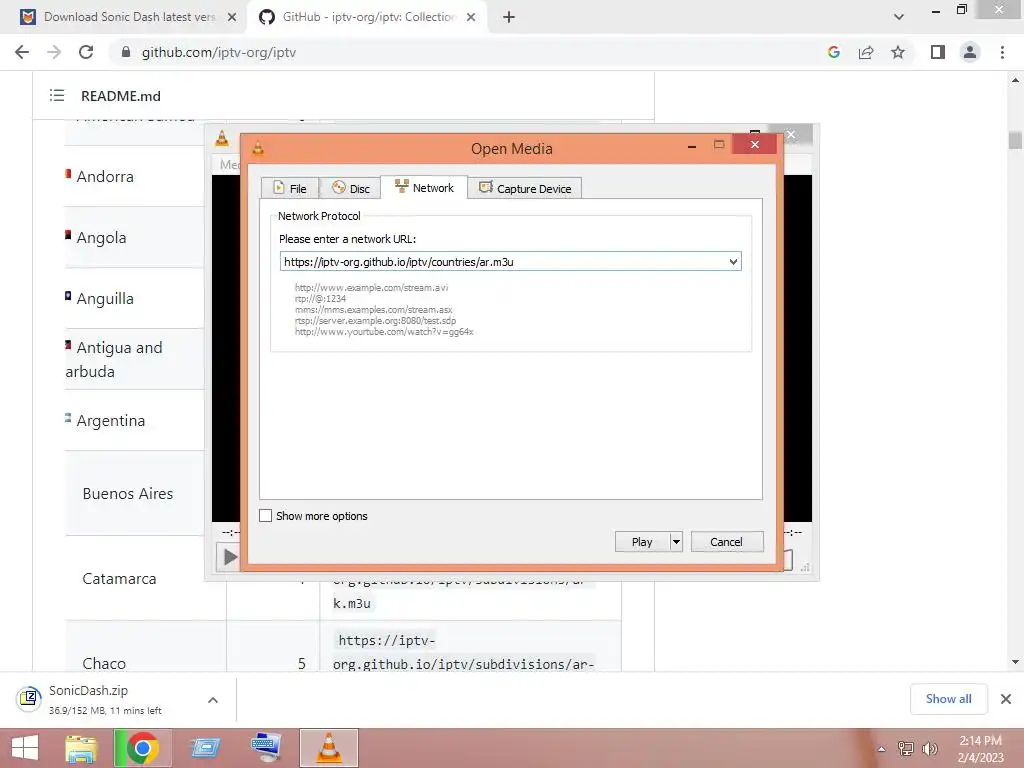Viewport: 1024px width, 768px height.
Task: Click the scrollbar up arrow
Action: [x=1015, y=80]
